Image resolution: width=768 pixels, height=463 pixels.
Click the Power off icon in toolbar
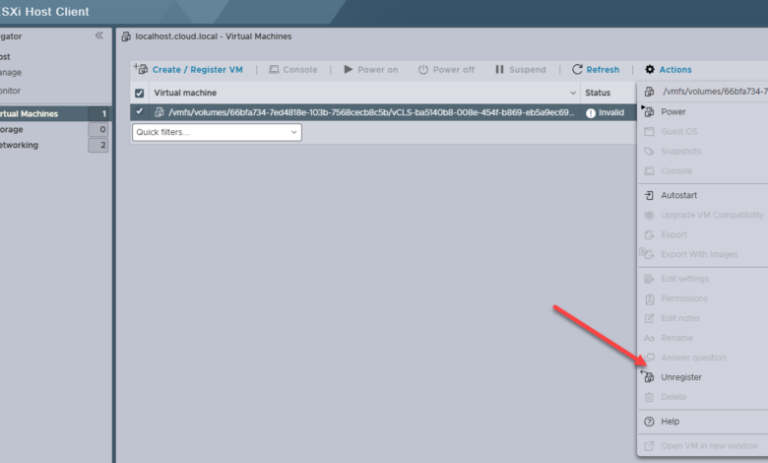tap(423, 70)
